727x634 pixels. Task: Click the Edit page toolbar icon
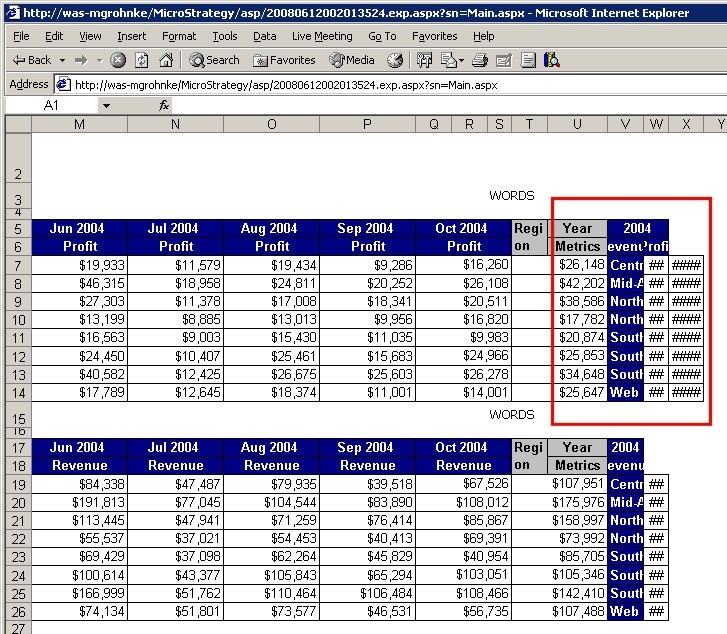tap(449, 60)
